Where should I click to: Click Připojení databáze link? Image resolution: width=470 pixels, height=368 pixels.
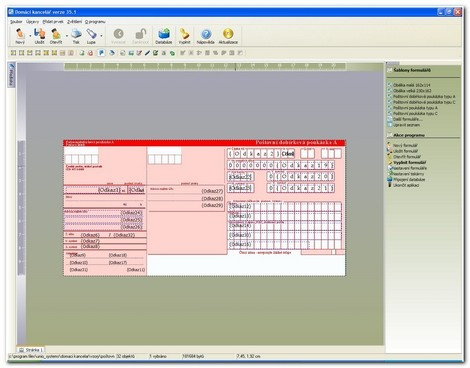[x=409, y=179]
